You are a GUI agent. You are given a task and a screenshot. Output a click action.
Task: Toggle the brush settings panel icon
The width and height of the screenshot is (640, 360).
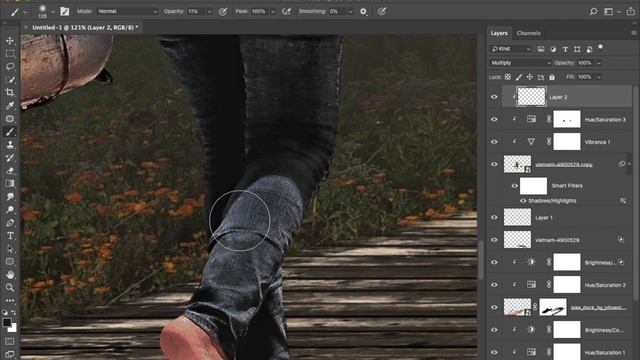64,11
